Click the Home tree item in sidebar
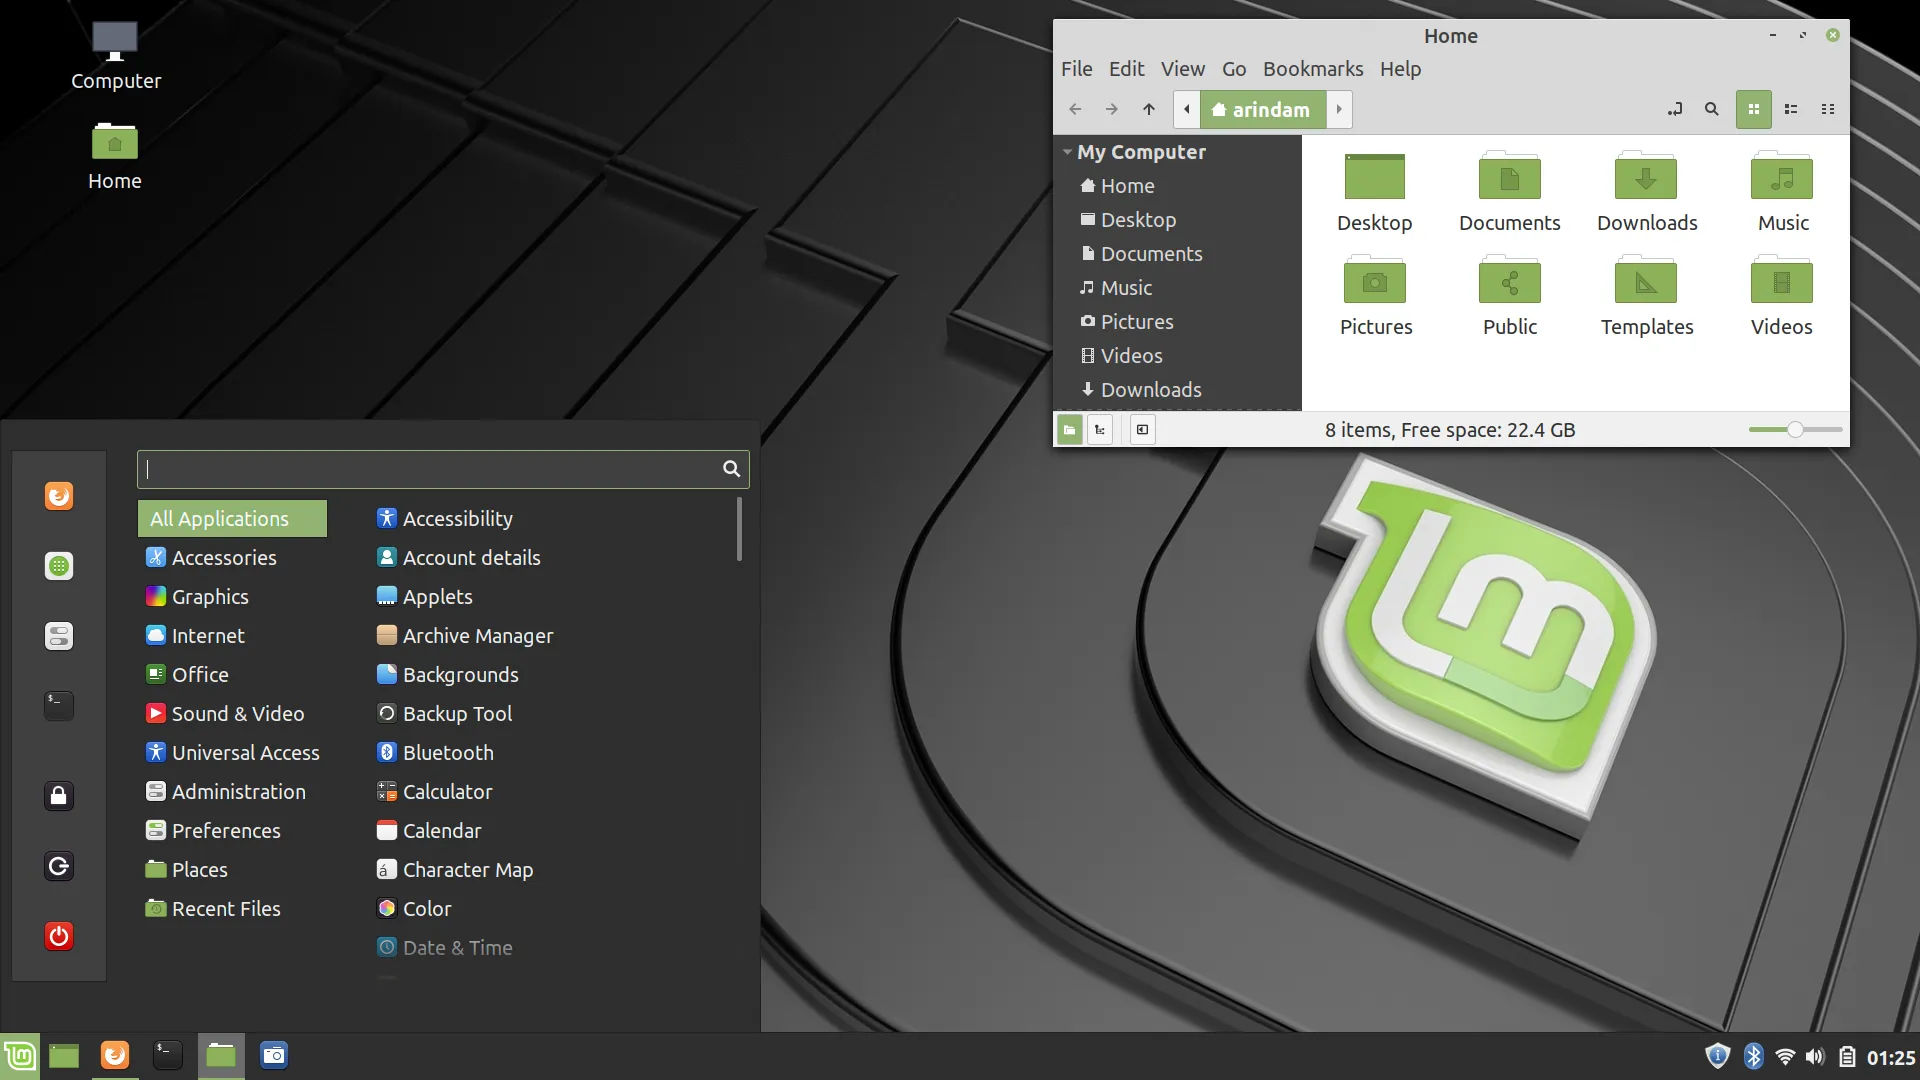Image resolution: width=1920 pixels, height=1080 pixels. pyautogui.click(x=1127, y=185)
